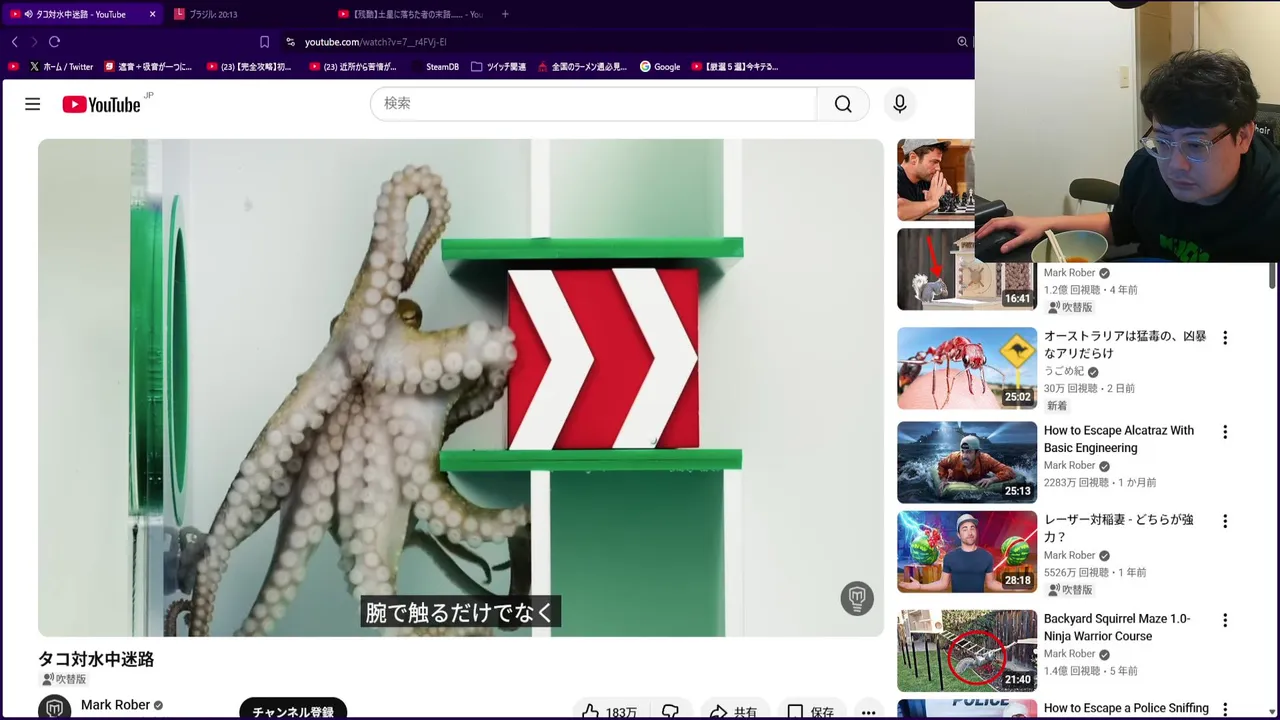Switch to the ブラジル: 20:13 tab
Screen dimensions: 1280x720
(x=213, y=14)
